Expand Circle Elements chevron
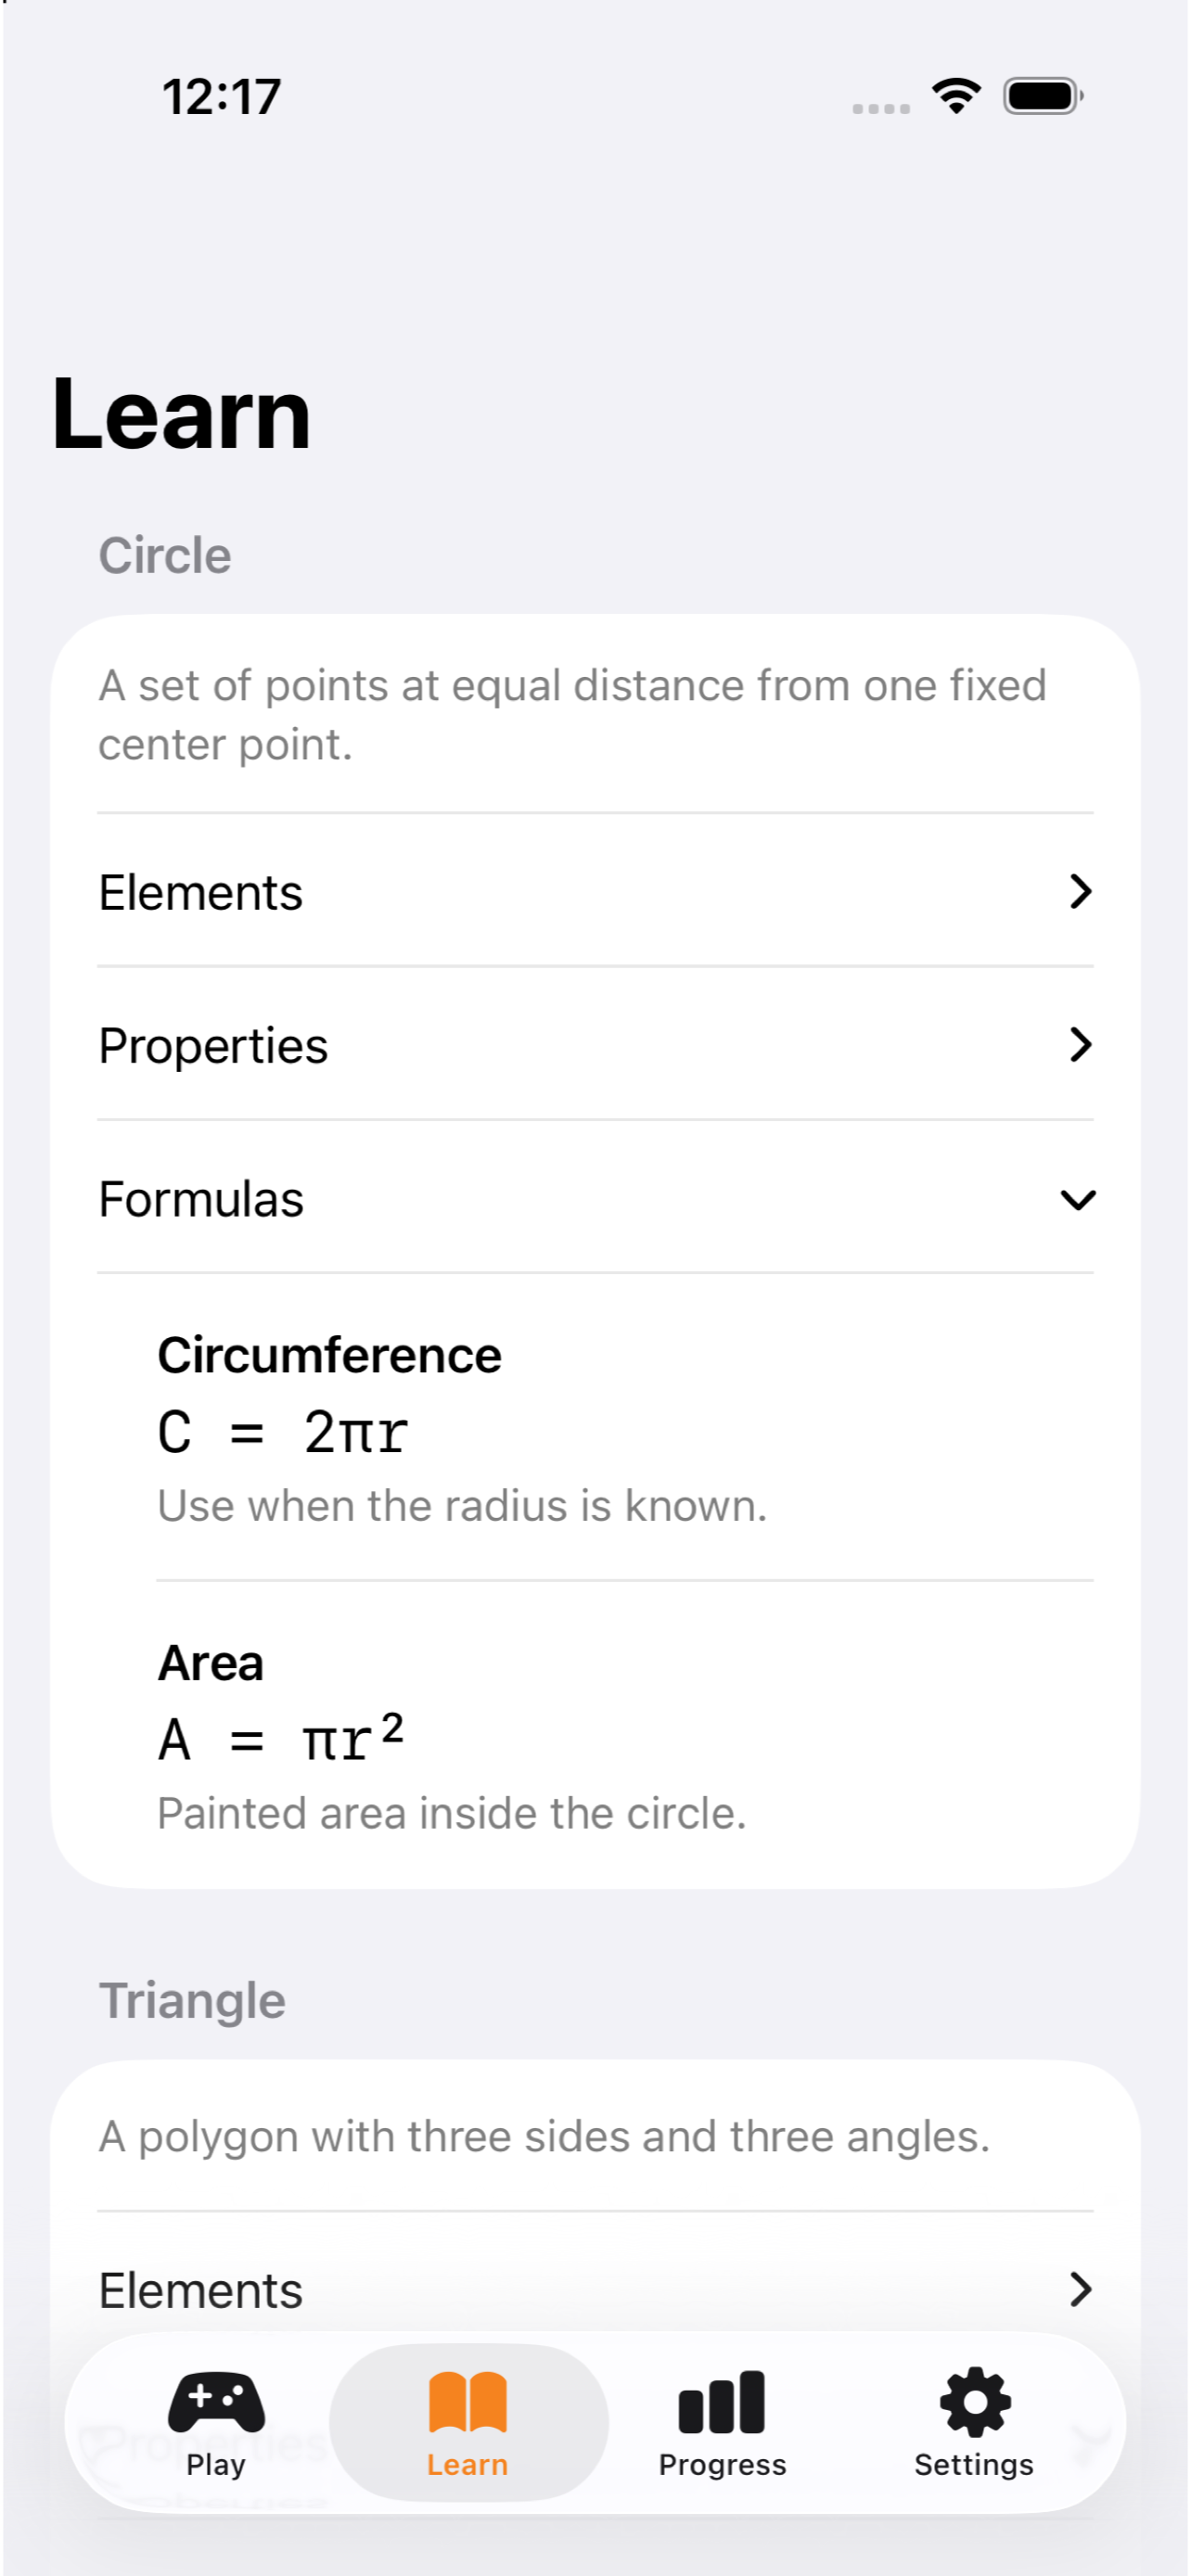 (1079, 891)
